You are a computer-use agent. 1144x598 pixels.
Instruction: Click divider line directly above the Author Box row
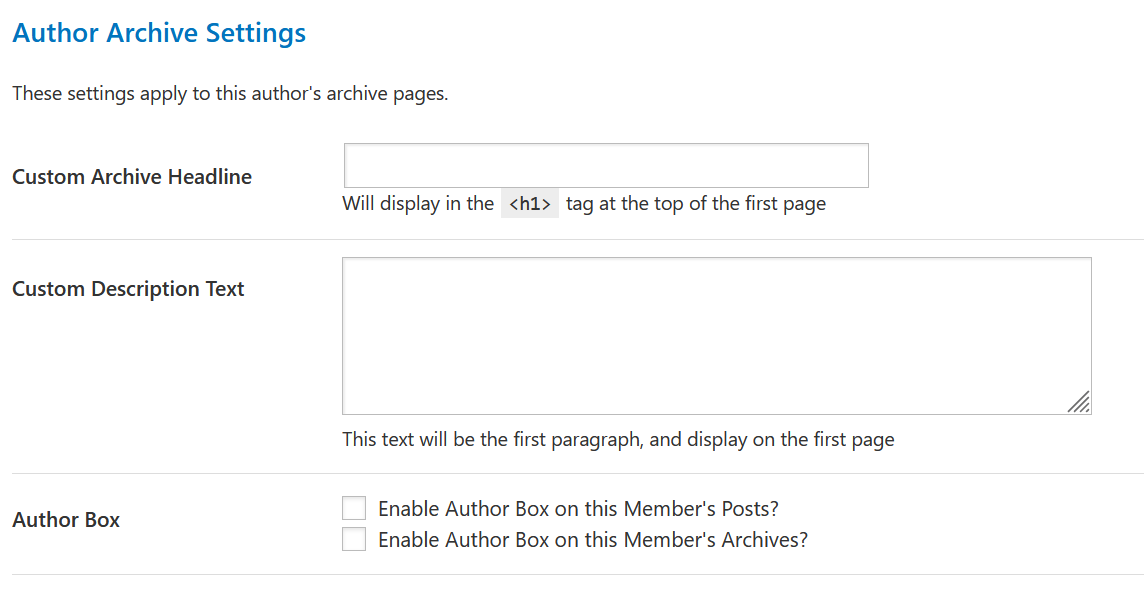tap(577, 474)
